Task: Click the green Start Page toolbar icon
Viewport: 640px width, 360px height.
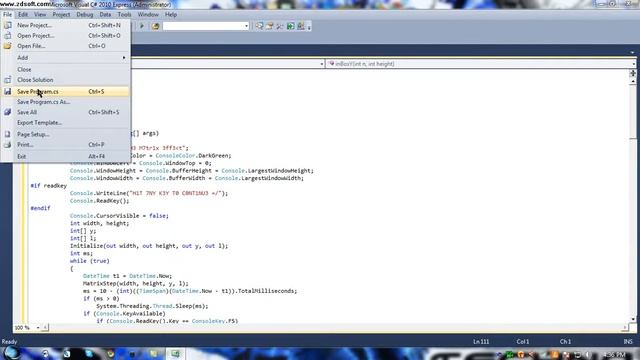Action: [290, 26]
